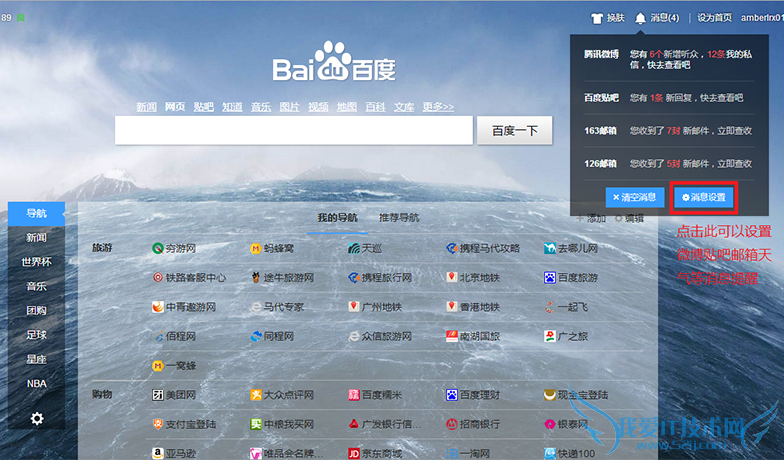Image resolution: width=784 pixels, height=460 pixels.
Task: Select the NBA sidebar tab
Action: point(36,384)
